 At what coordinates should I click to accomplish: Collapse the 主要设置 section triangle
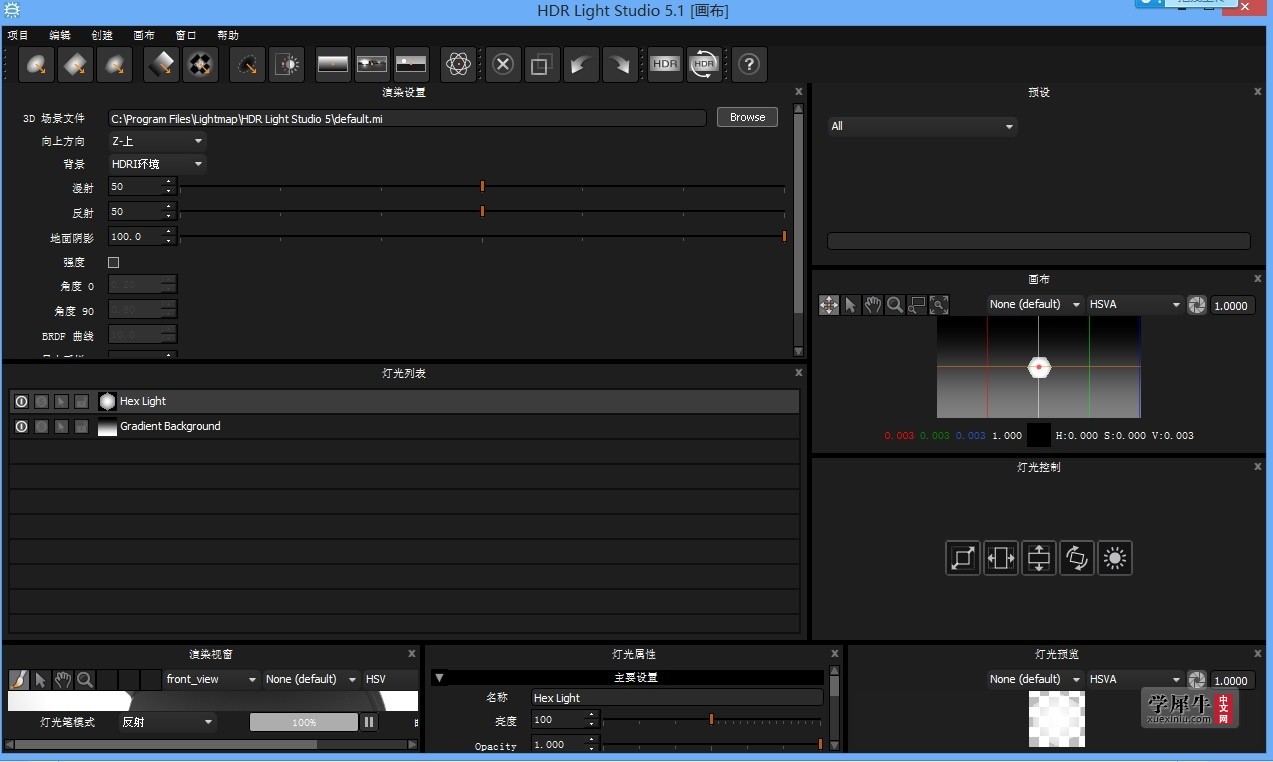pos(438,678)
